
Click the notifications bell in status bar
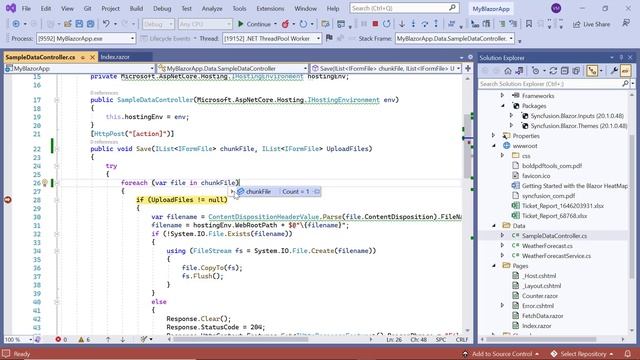[627, 354]
